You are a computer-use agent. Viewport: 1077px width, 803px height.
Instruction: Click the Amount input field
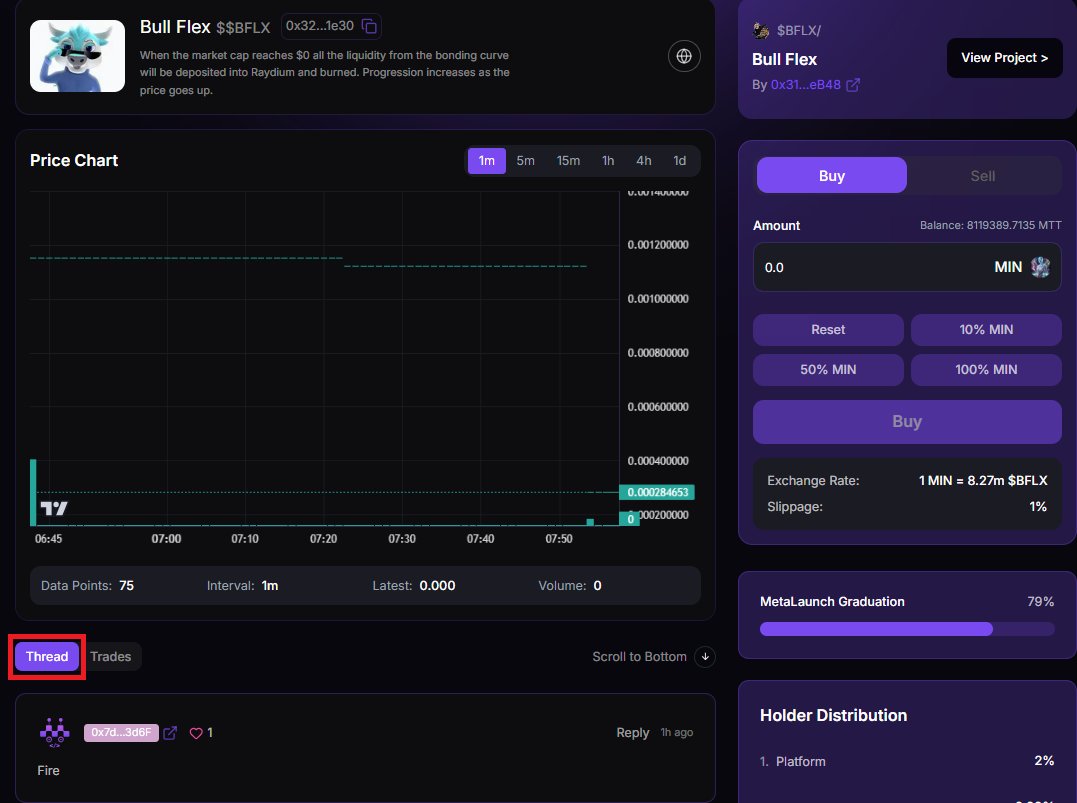point(870,268)
